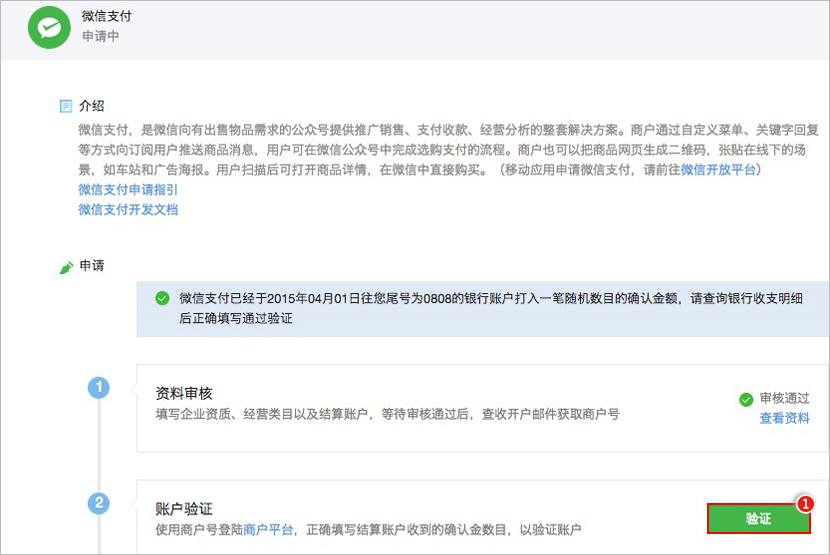This screenshot has height=555, width=830.
Task: Open the 微信支付申请指引 guide link
Action: tap(128, 190)
